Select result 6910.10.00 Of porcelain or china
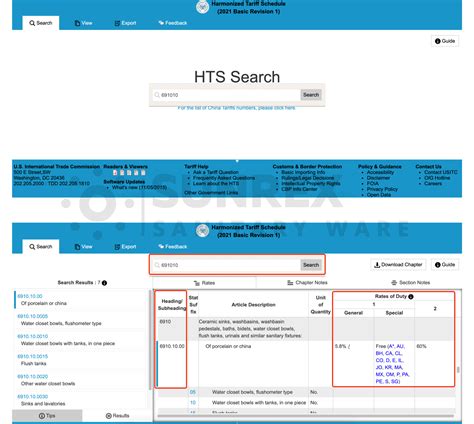 click(x=81, y=300)
